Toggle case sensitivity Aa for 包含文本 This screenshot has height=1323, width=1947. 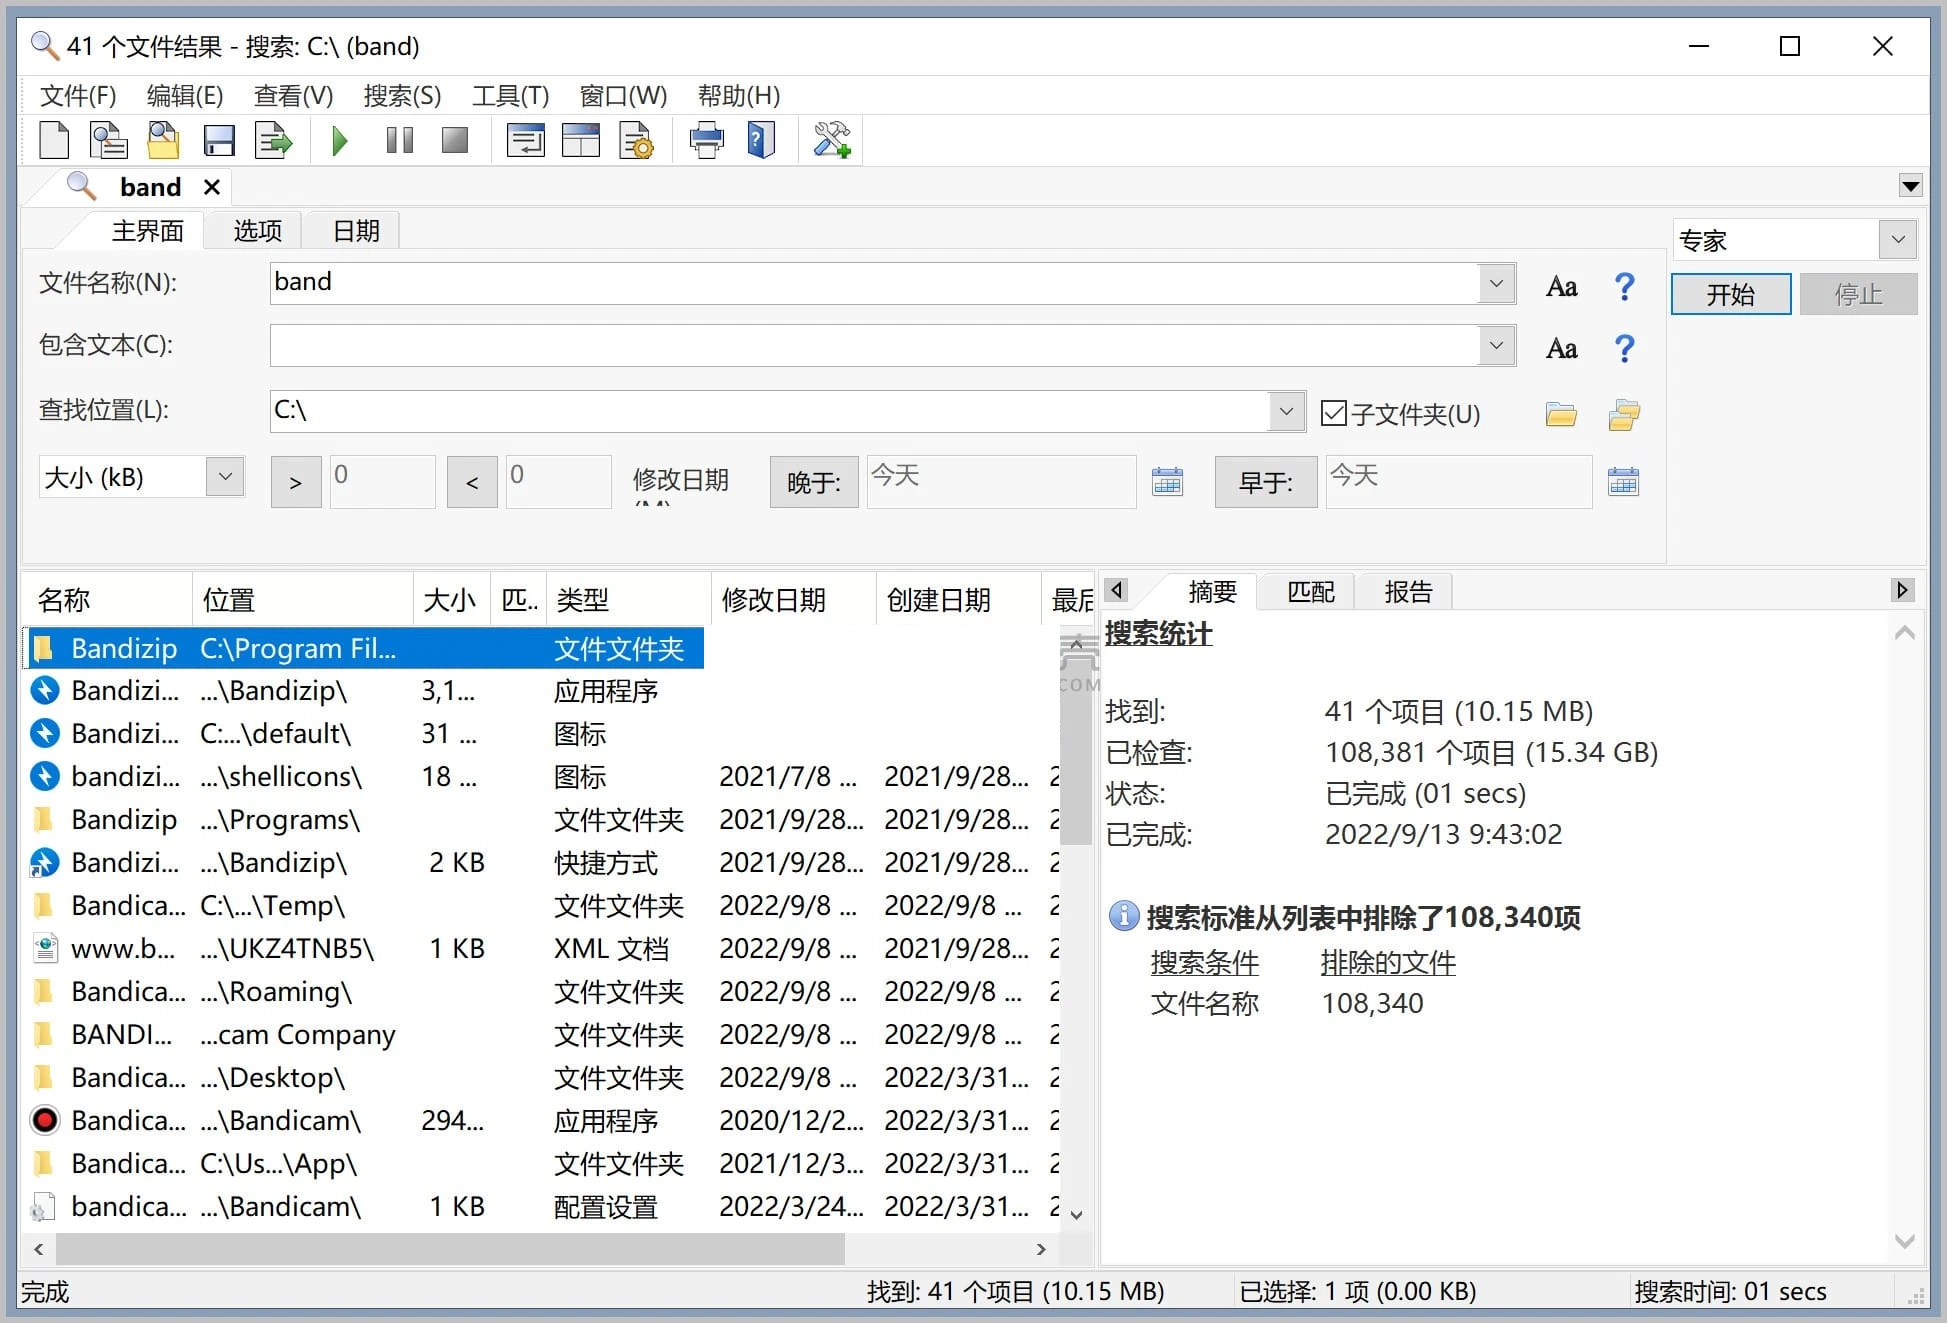(1561, 348)
